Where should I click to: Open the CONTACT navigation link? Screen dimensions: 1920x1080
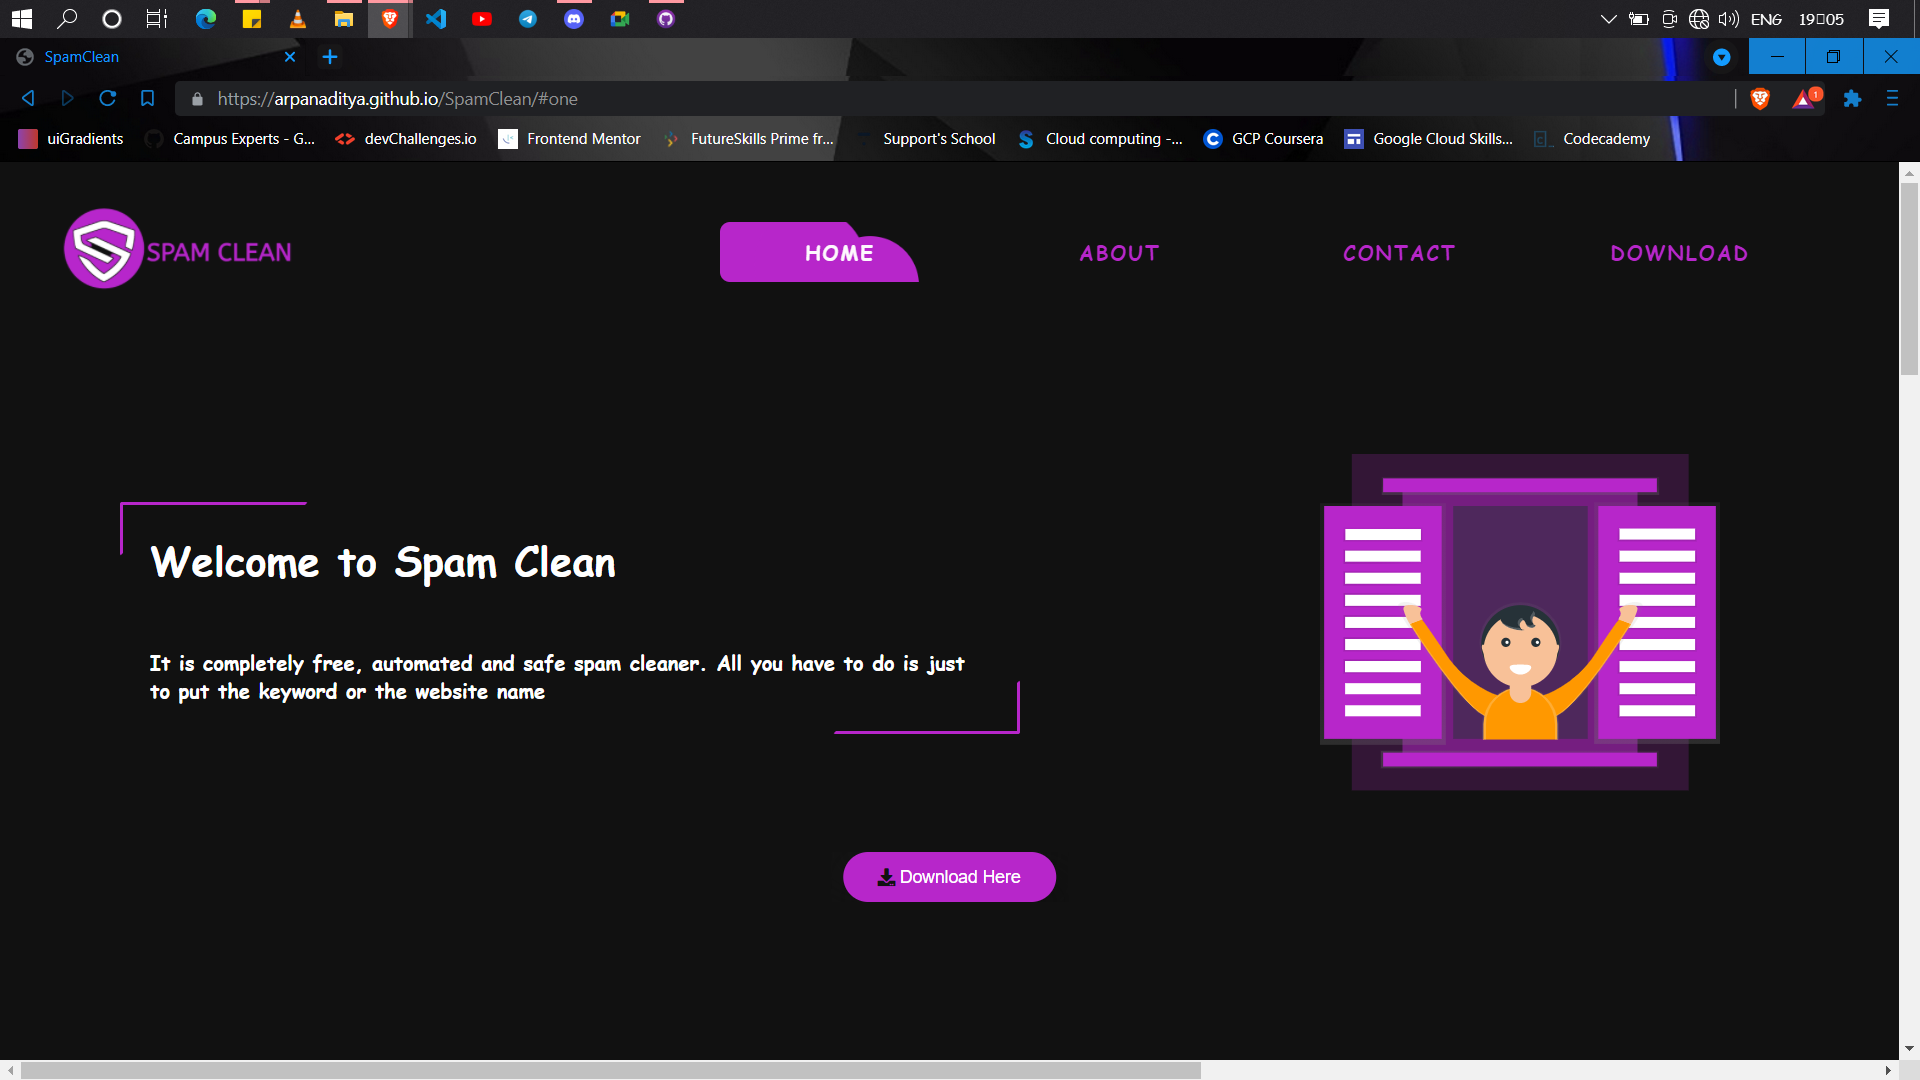tap(1398, 253)
